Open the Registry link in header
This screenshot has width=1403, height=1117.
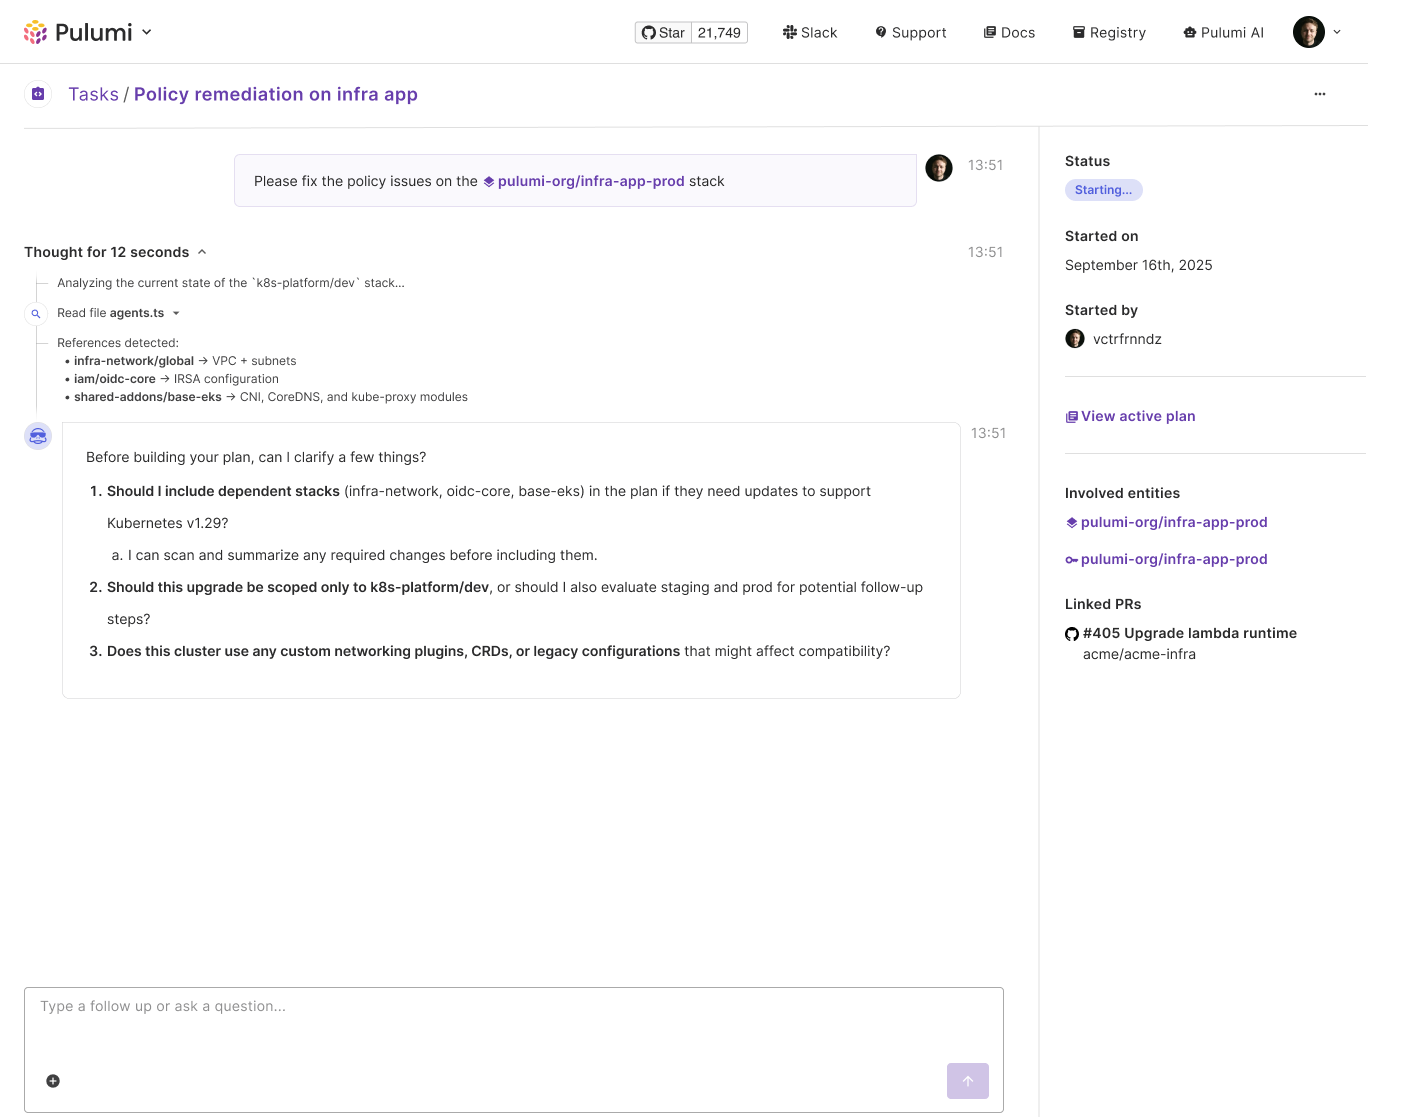tap(1109, 33)
